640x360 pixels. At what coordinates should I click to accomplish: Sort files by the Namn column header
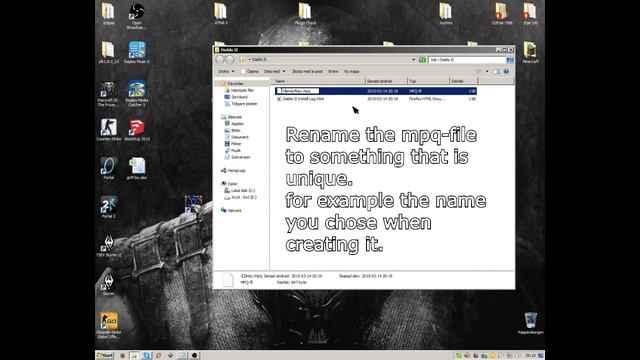click(318, 81)
